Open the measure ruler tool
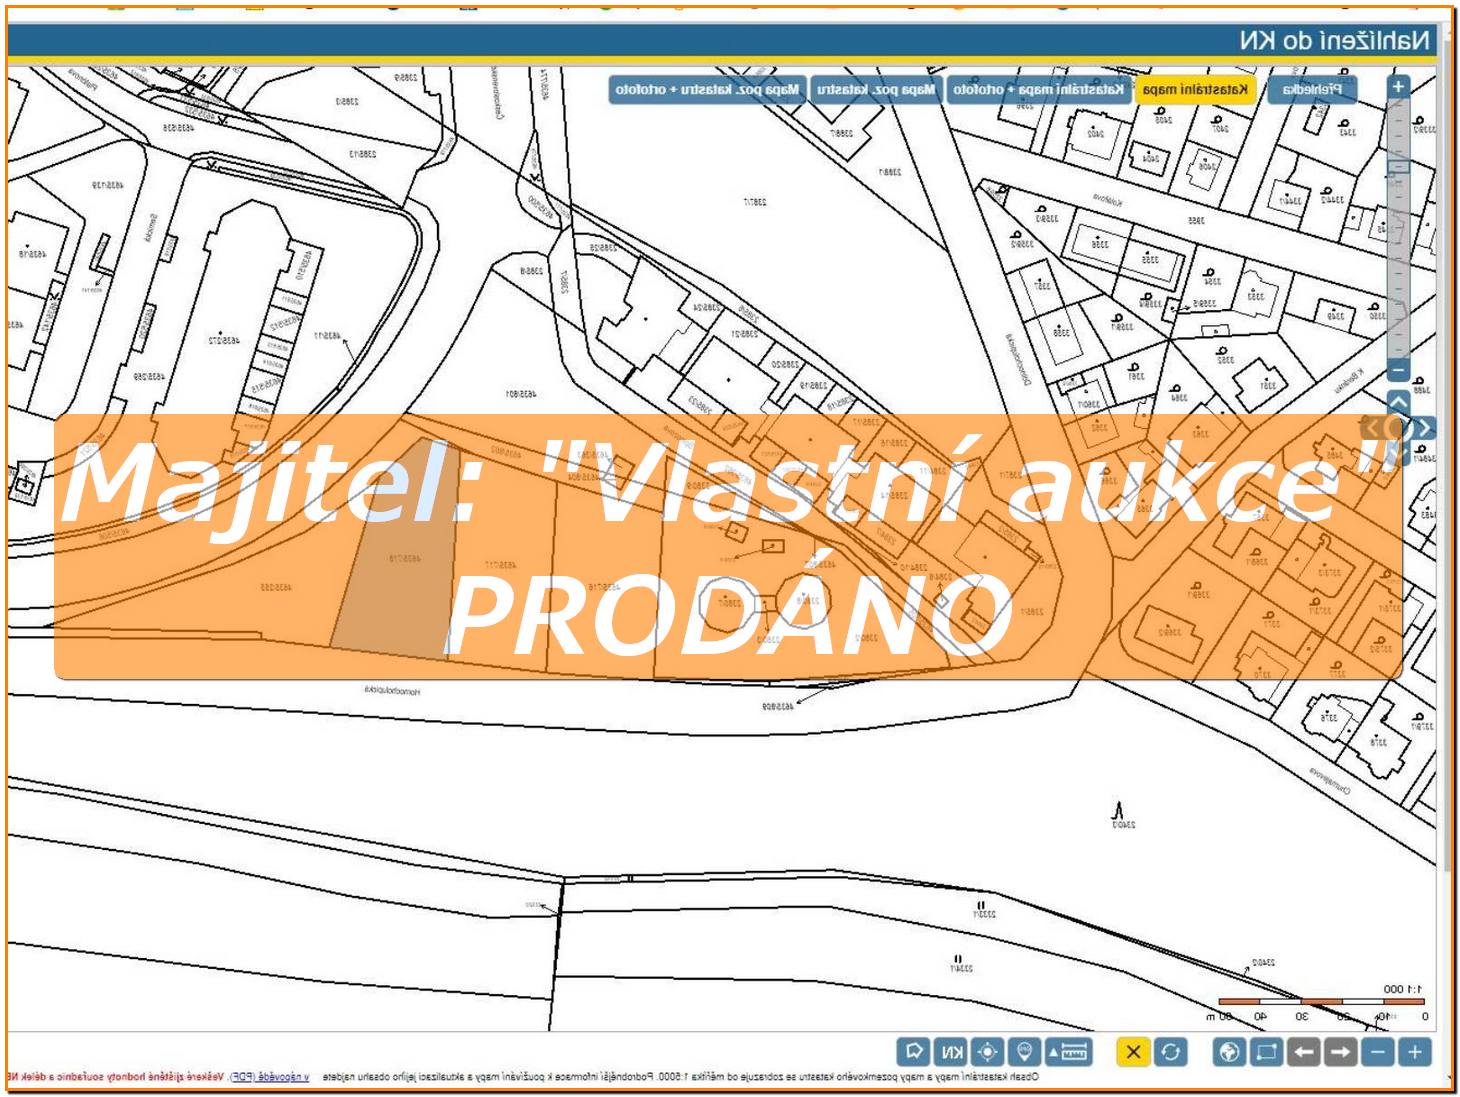 coord(1068,1051)
